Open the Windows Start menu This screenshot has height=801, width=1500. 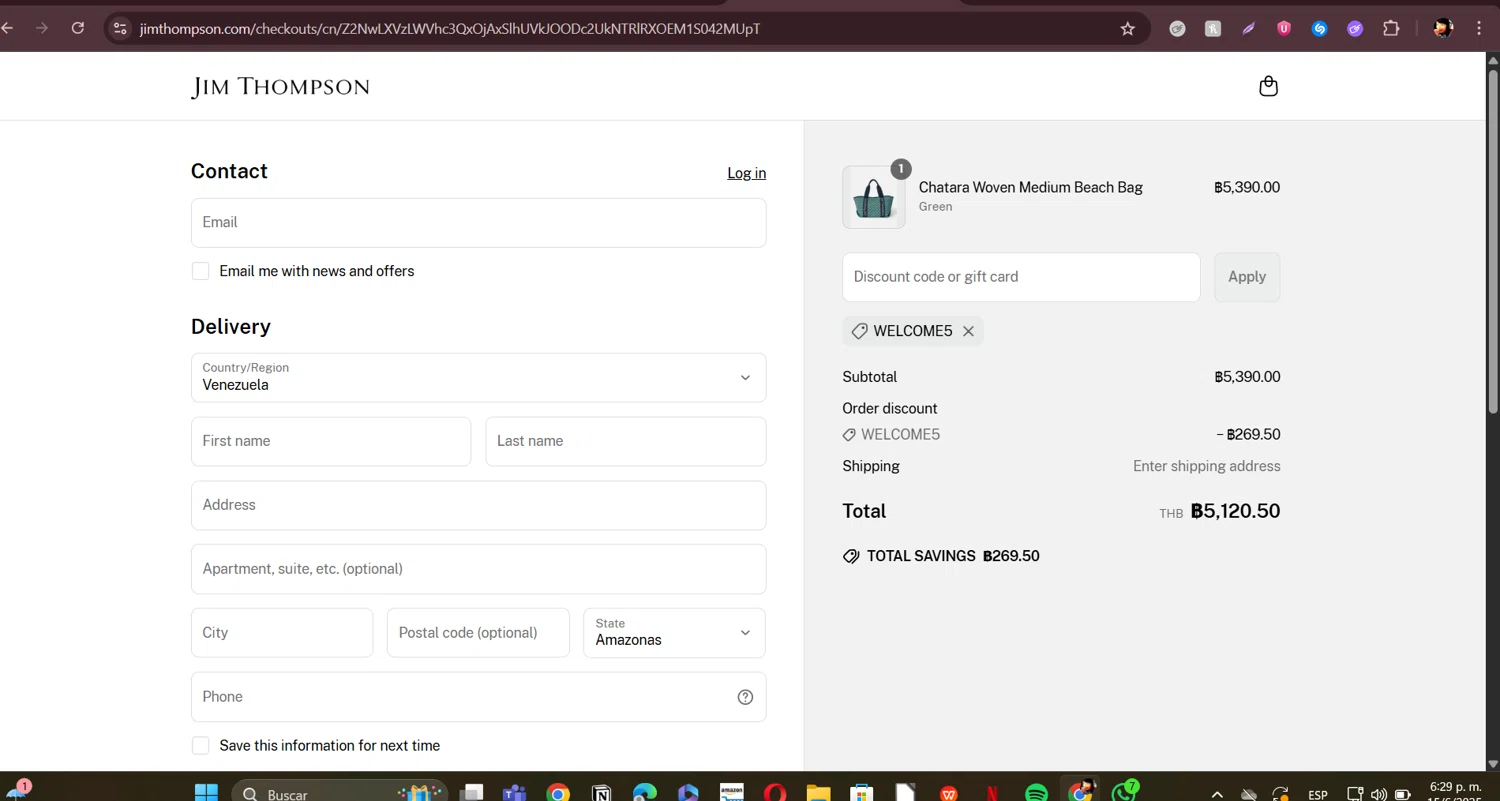pos(206,793)
